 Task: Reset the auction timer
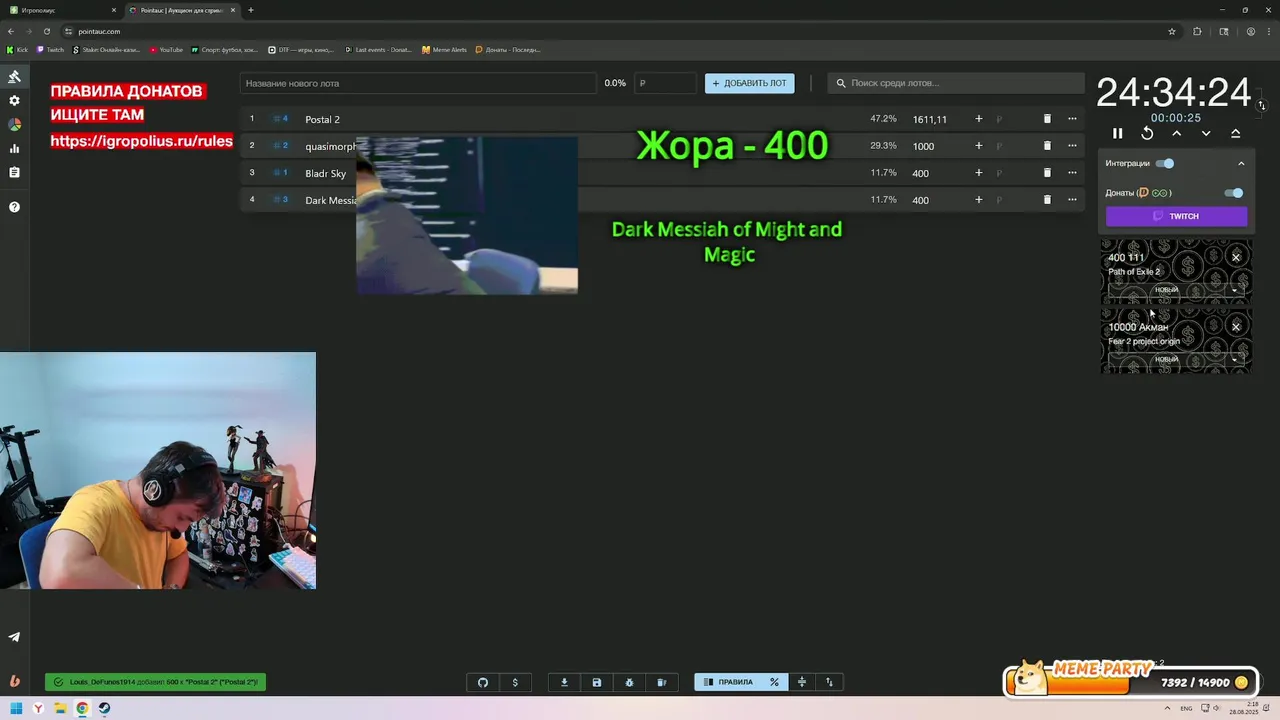pyautogui.click(x=1147, y=134)
